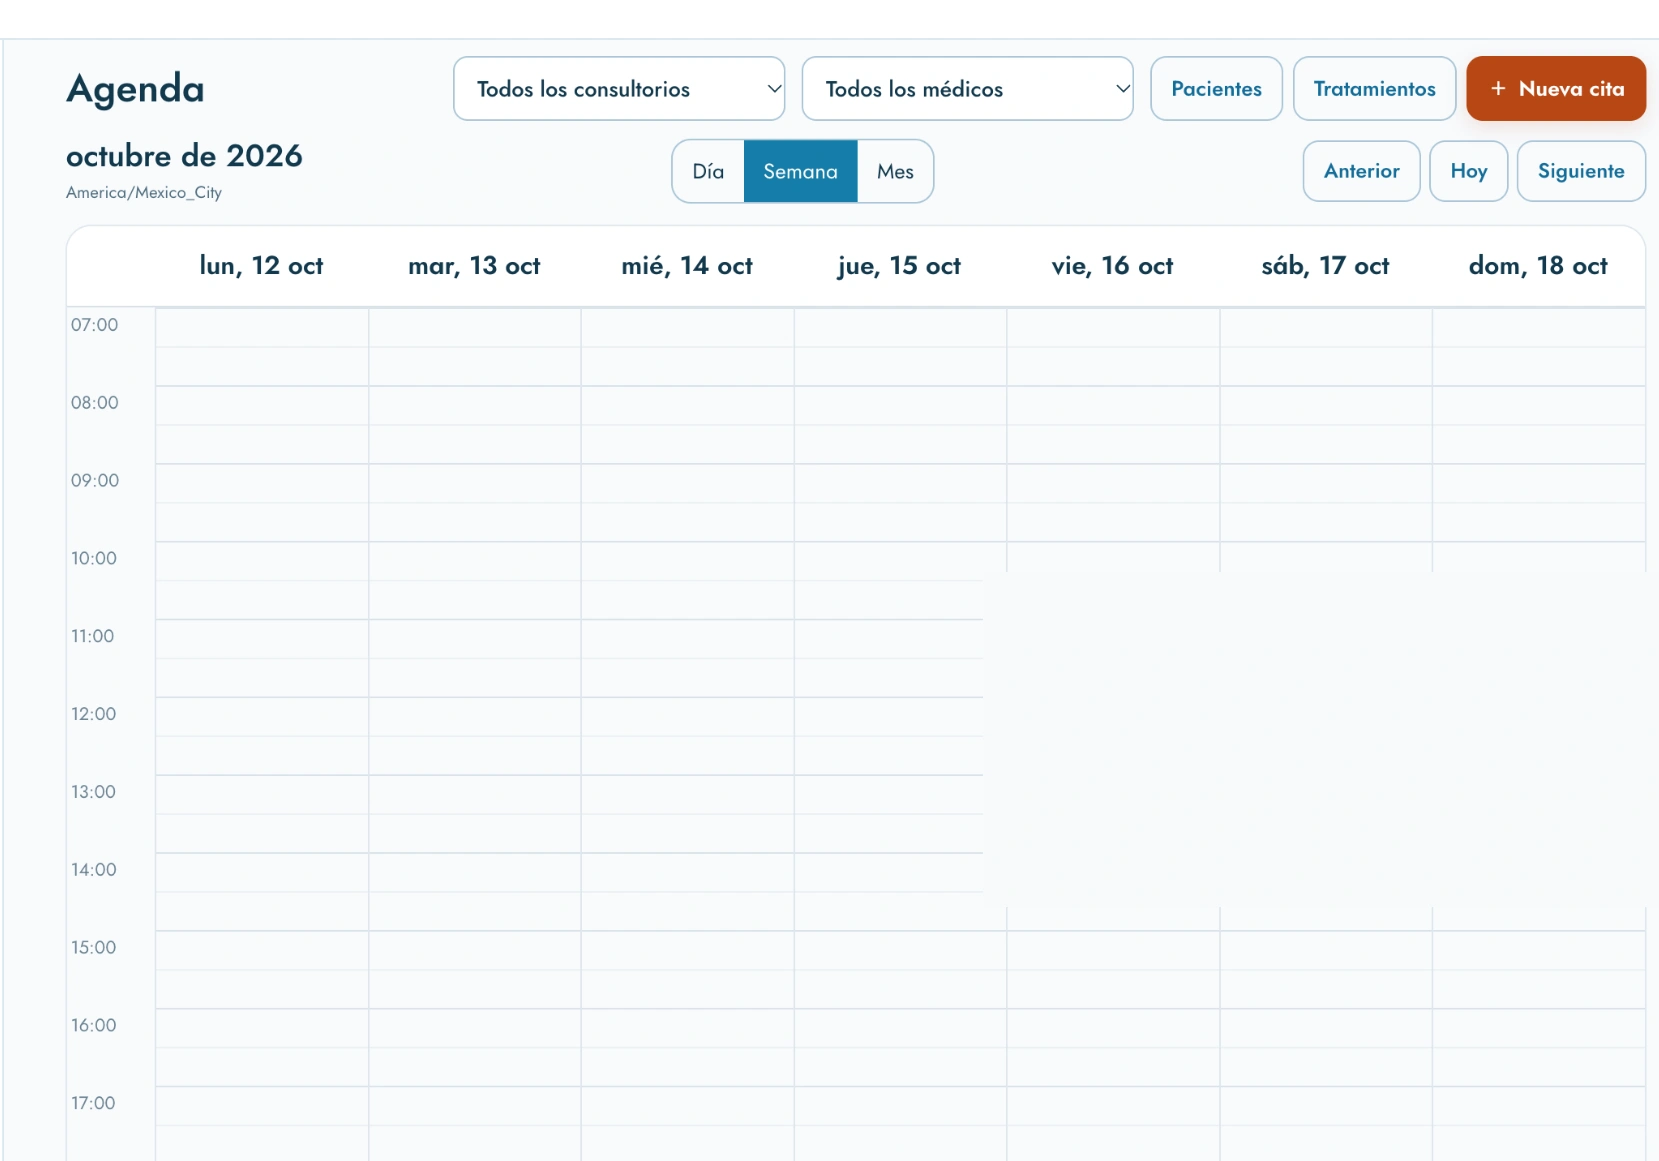Create a new appointment with Nueva cita
Screen dimensions: 1659x1161
pyautogui.click(x=1556, y=89)
